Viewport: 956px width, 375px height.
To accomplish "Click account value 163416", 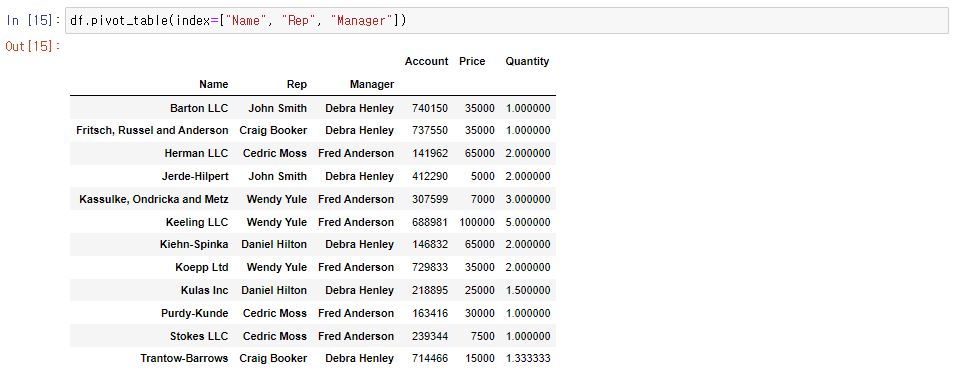I will (430, 313).
